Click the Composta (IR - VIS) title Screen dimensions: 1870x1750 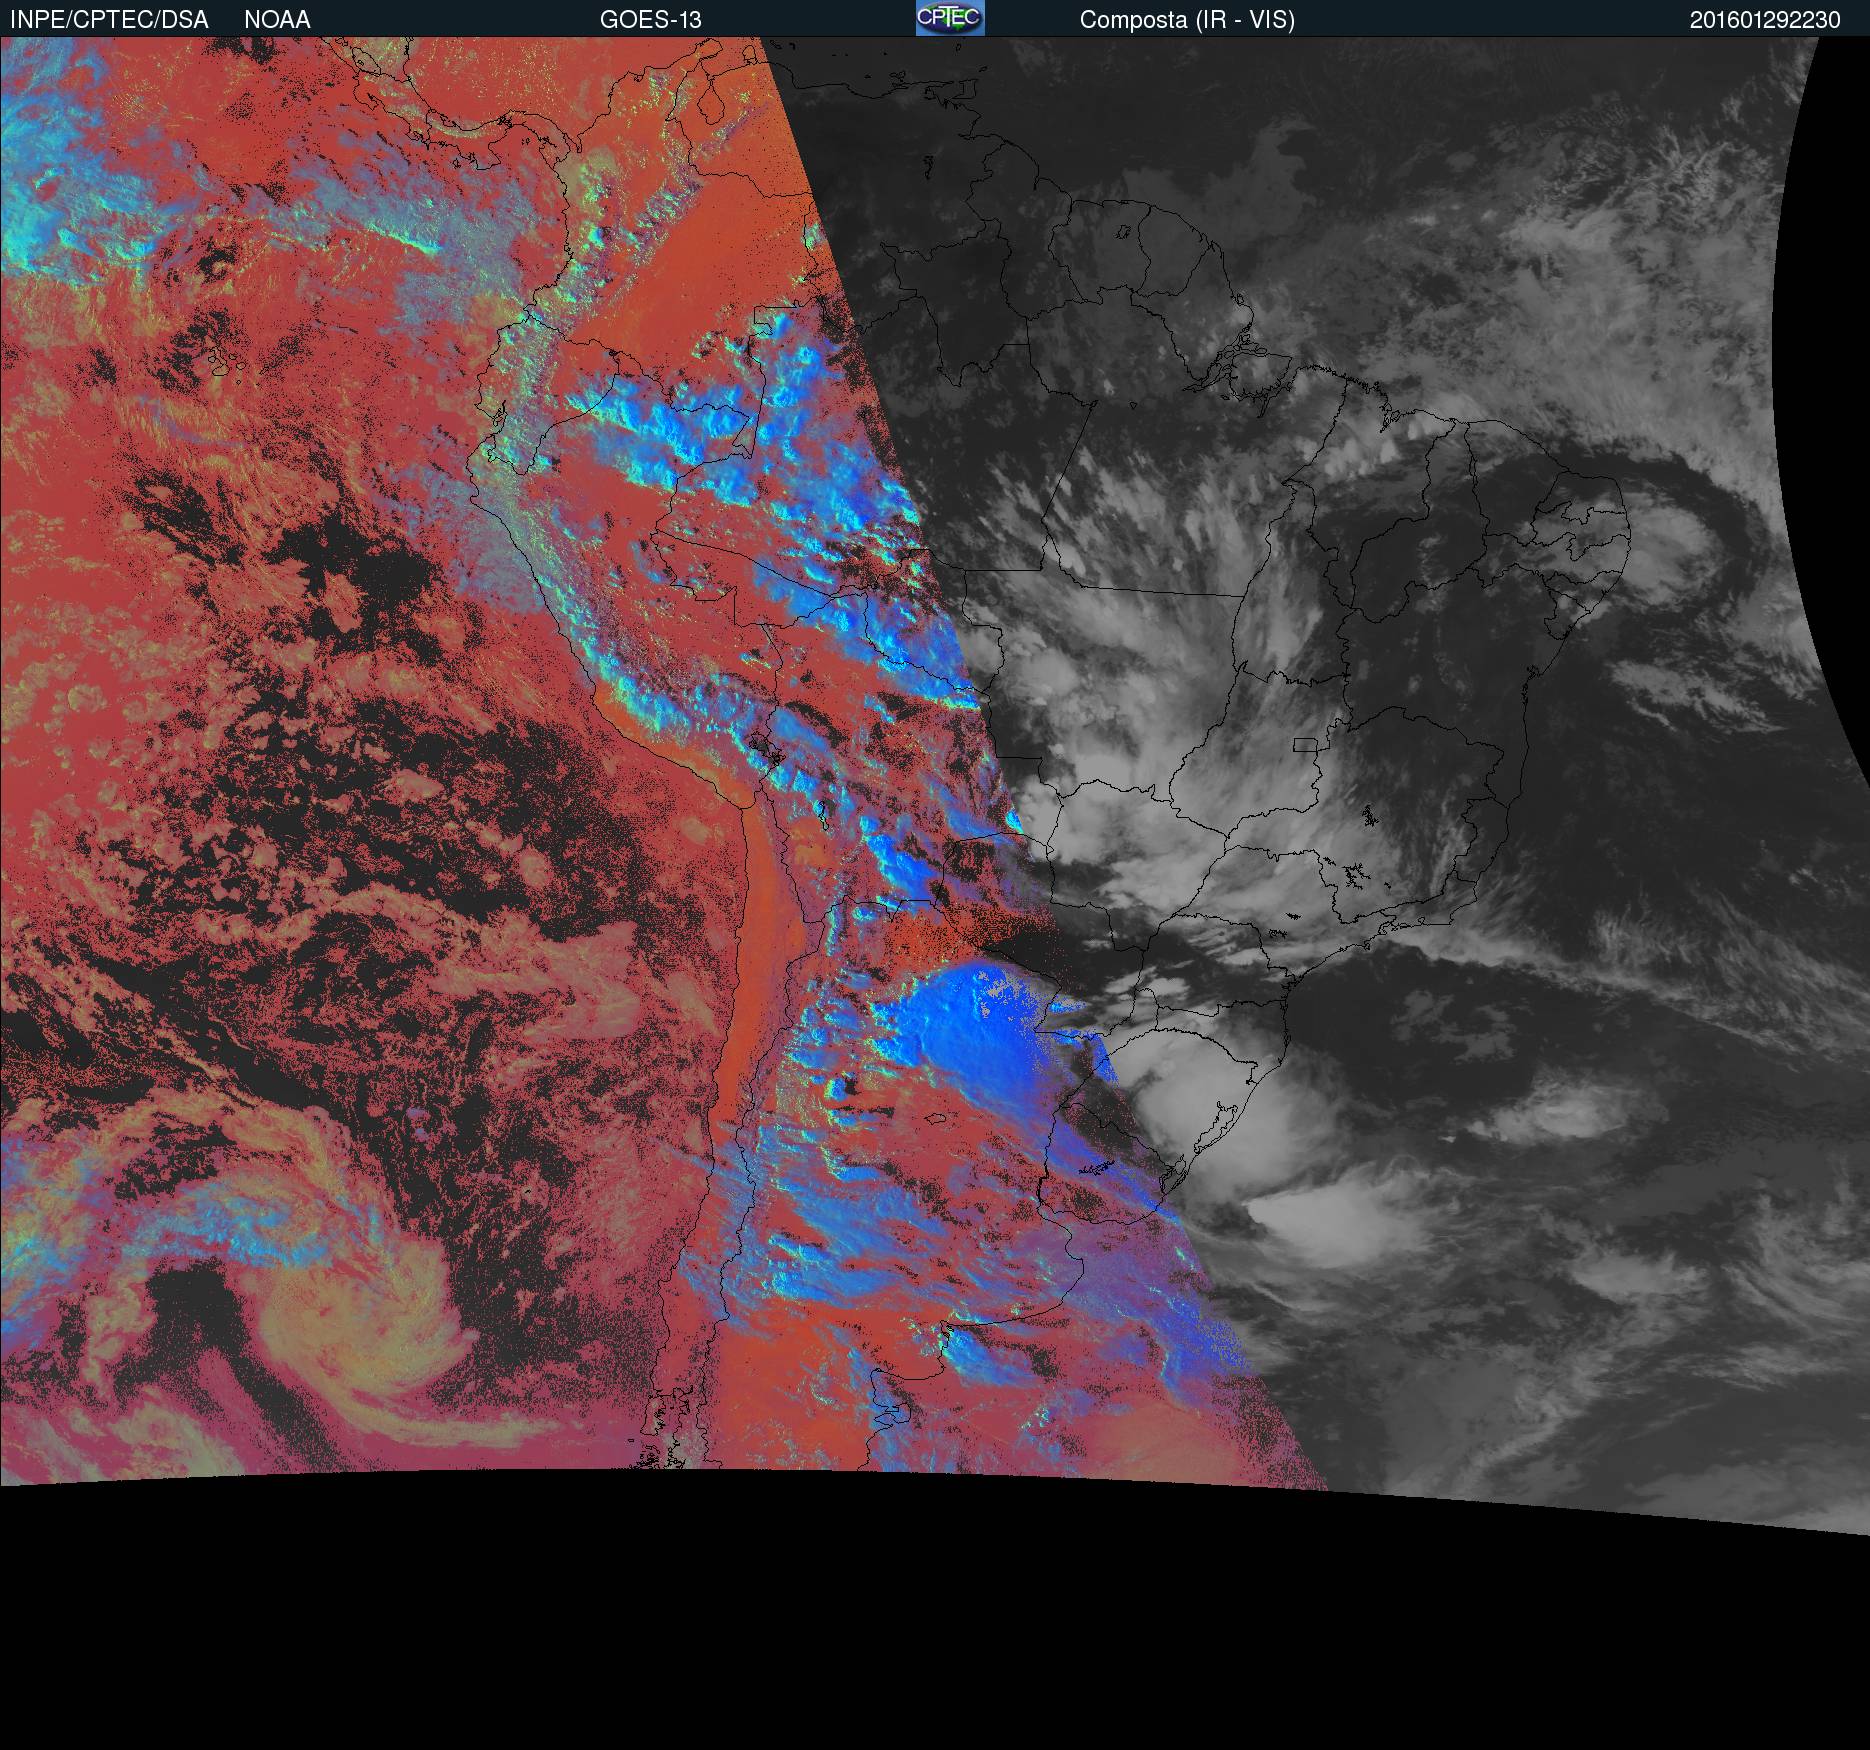click(1187, 21)
